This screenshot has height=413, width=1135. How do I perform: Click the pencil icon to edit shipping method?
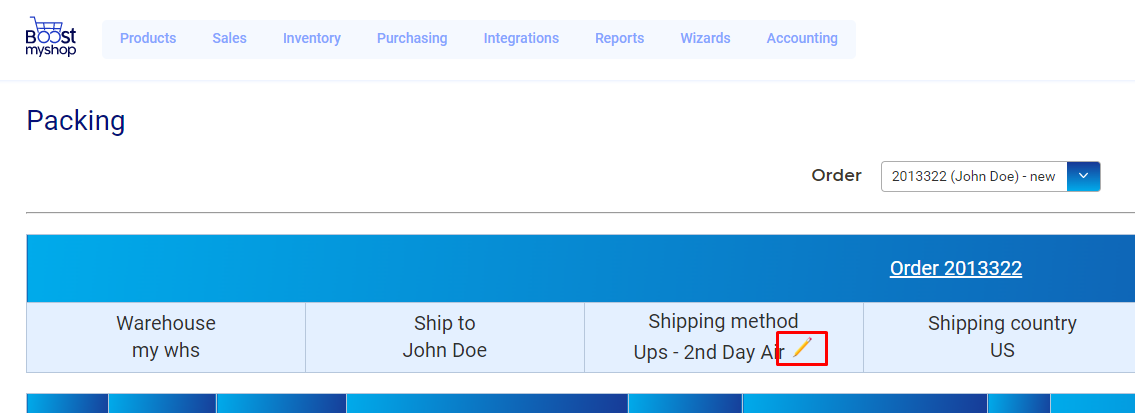point(802,348)
